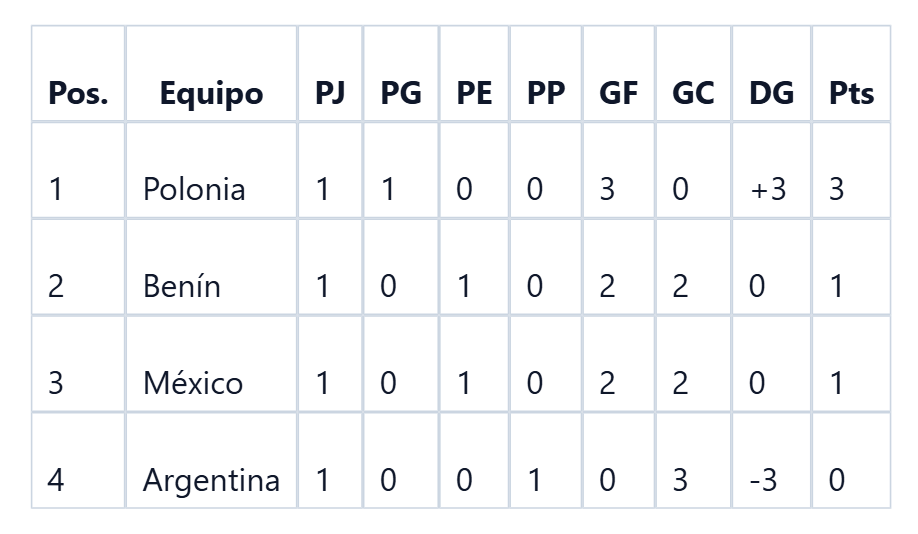
Task: Click the Equipo column header
Action: pyautogui.click(x=211, y=74)
